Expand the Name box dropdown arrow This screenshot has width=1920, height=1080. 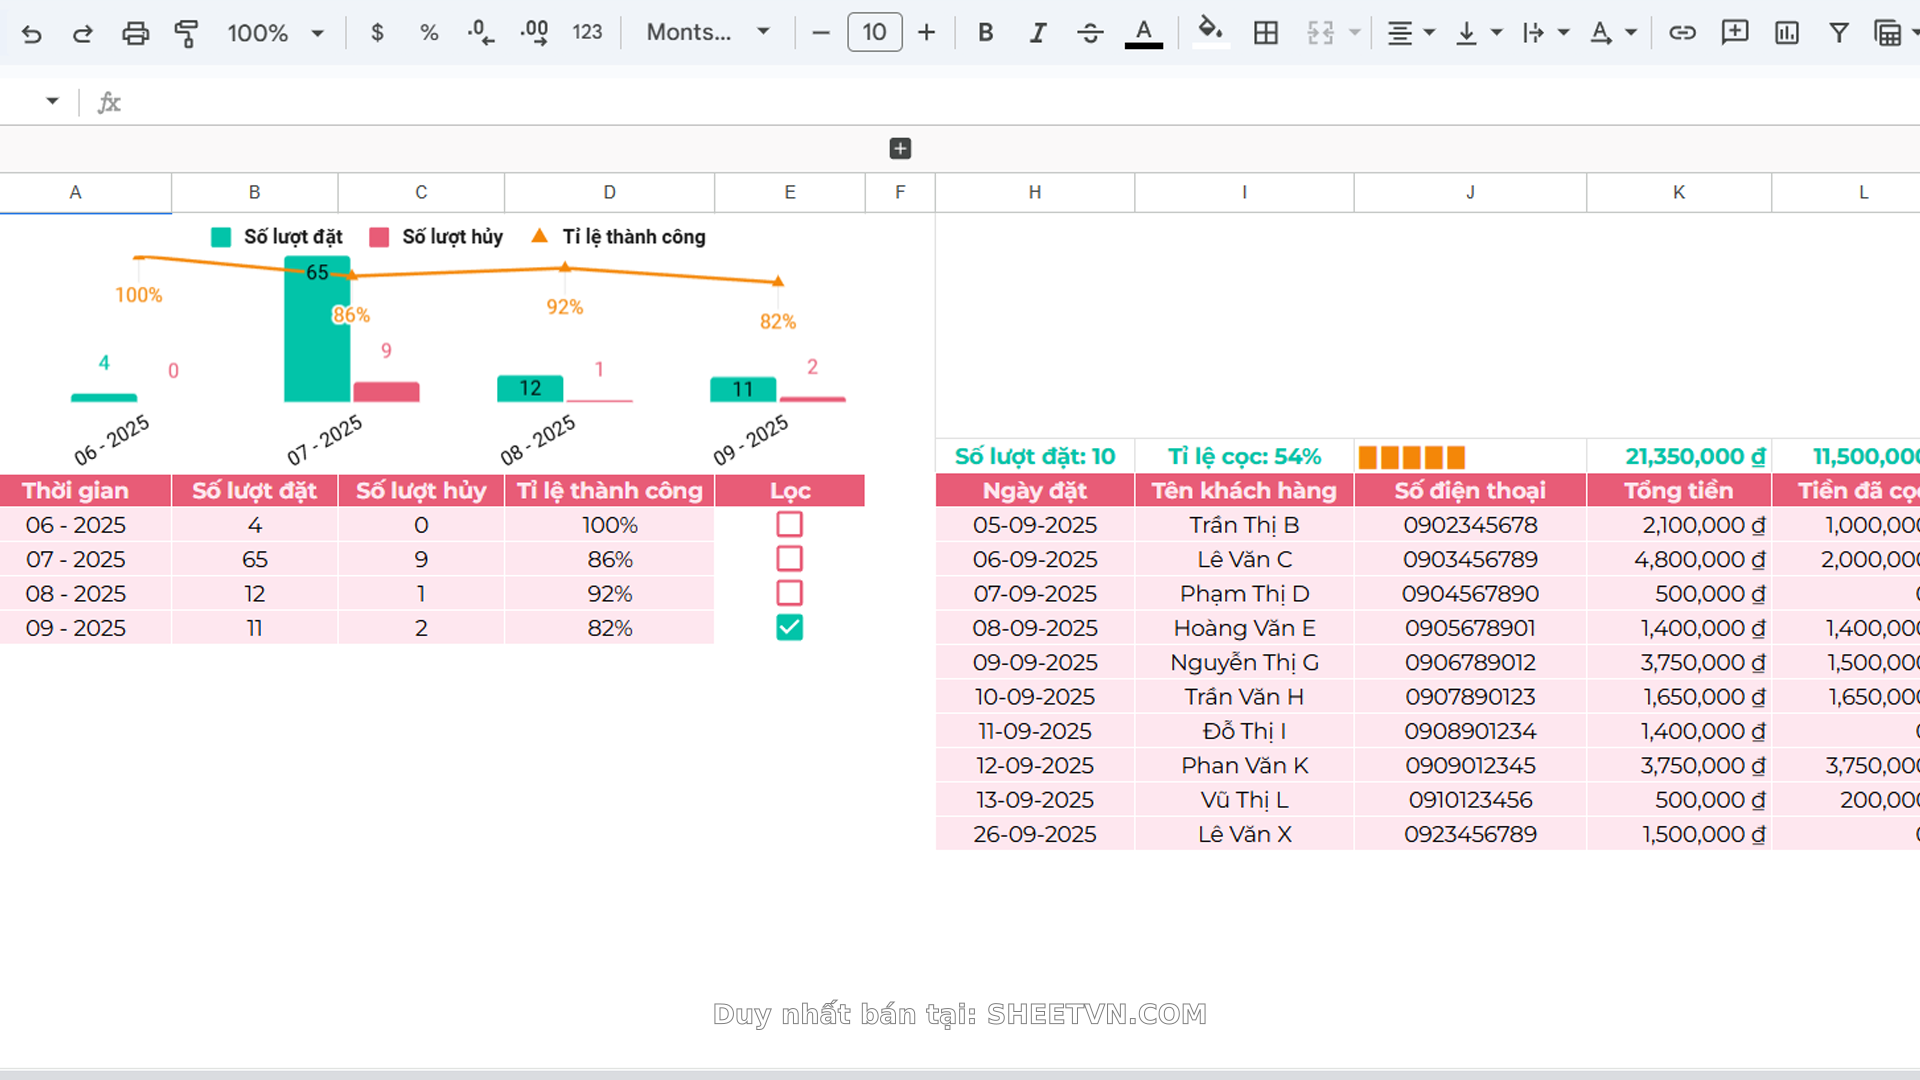pos(52,101)
